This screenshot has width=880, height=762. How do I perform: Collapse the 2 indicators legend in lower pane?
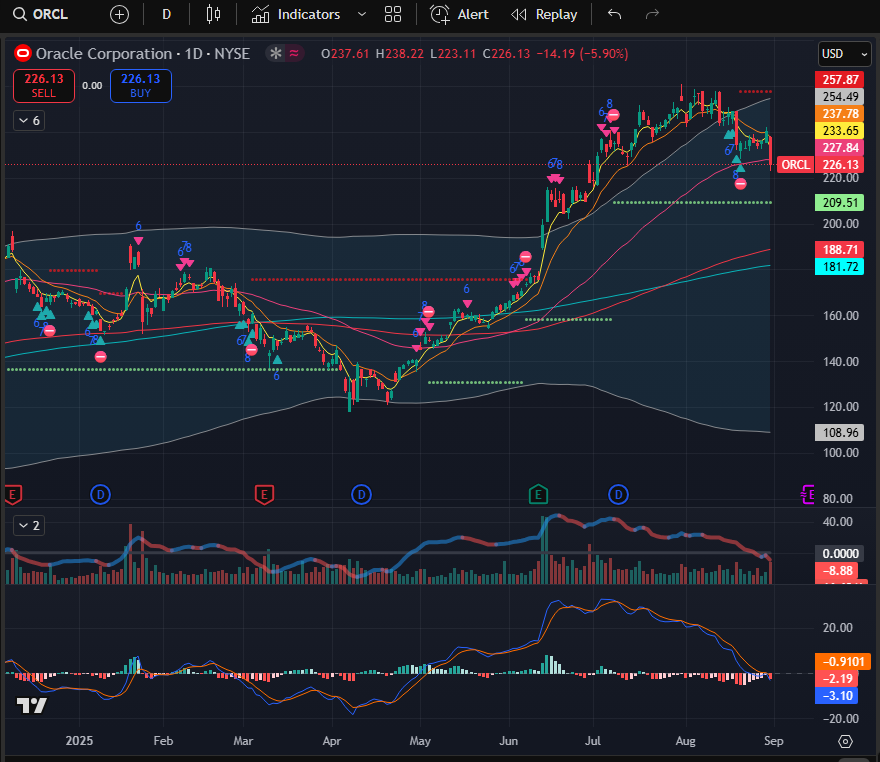(29, 525)
